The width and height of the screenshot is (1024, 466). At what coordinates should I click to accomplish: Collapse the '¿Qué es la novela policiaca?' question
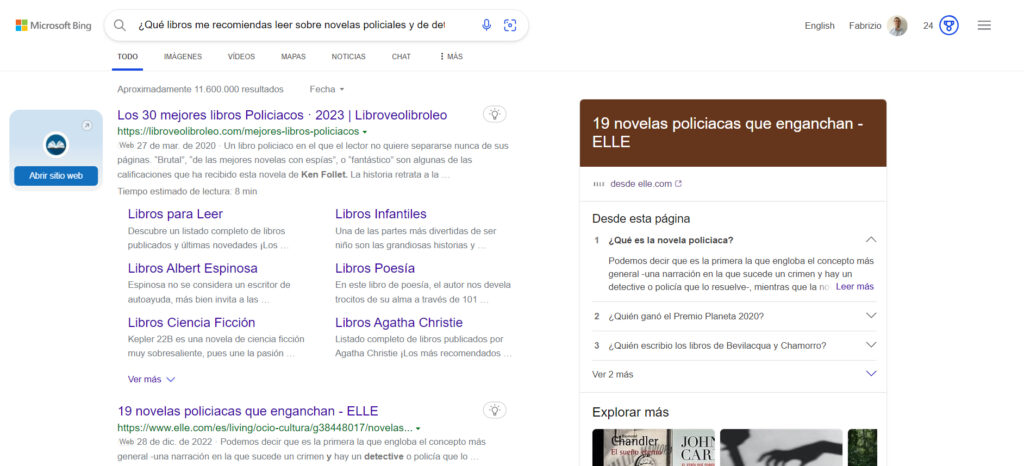(870, 240)
